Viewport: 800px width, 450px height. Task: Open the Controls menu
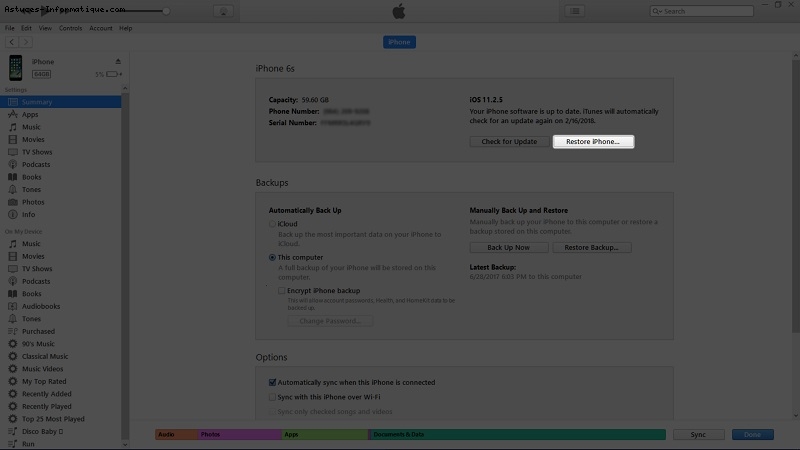[70, 28]
